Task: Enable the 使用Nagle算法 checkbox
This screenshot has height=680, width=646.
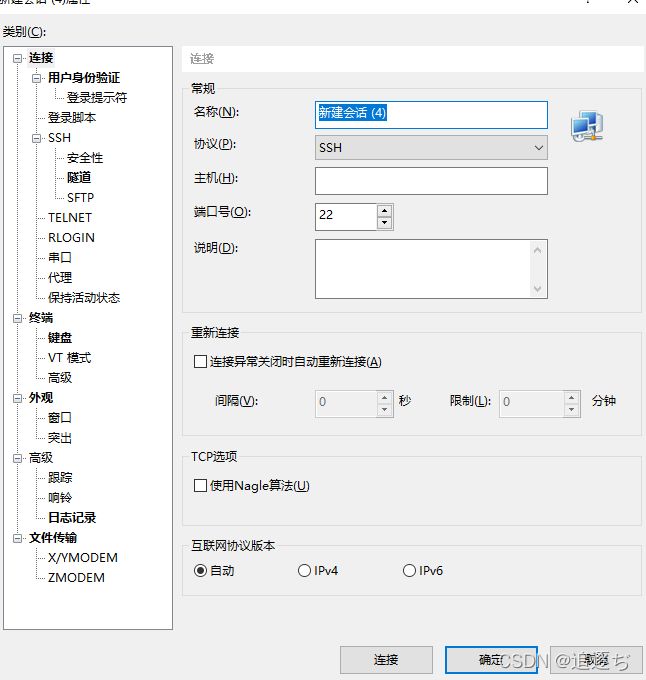Action: coord(200,485)
